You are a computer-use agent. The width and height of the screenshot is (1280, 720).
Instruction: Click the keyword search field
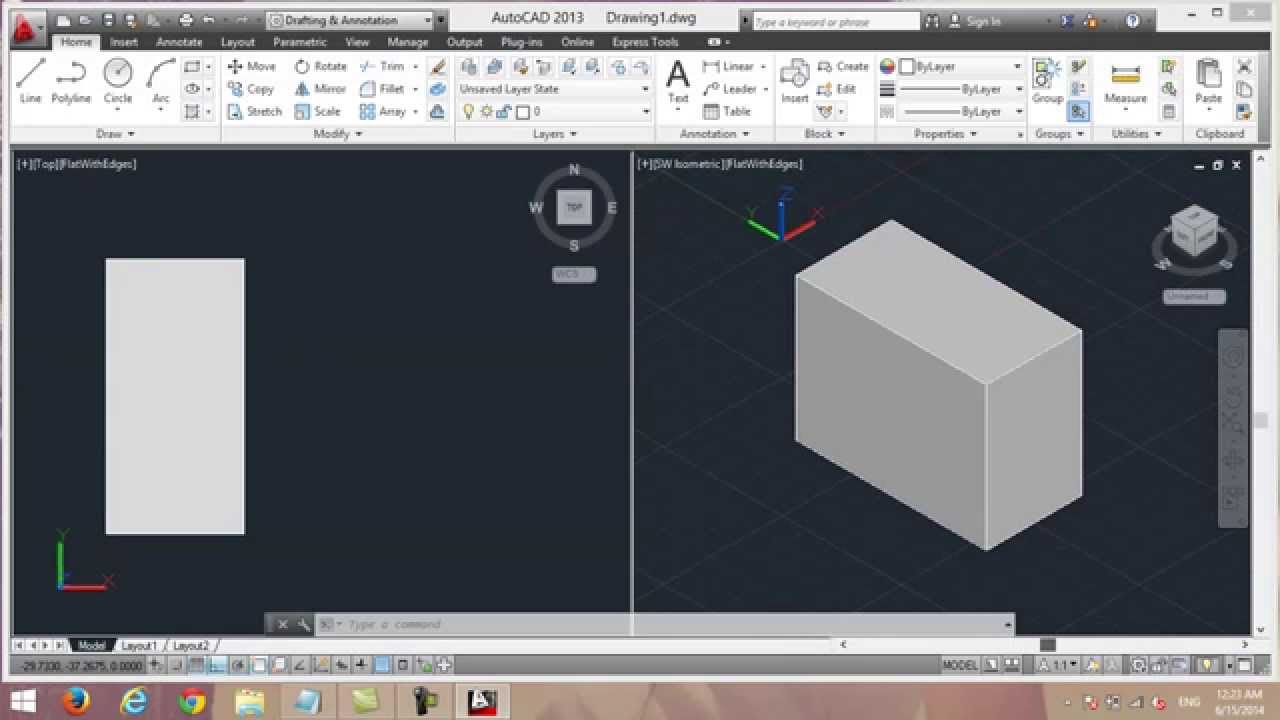pyautogui.click(x=835, y=21)
